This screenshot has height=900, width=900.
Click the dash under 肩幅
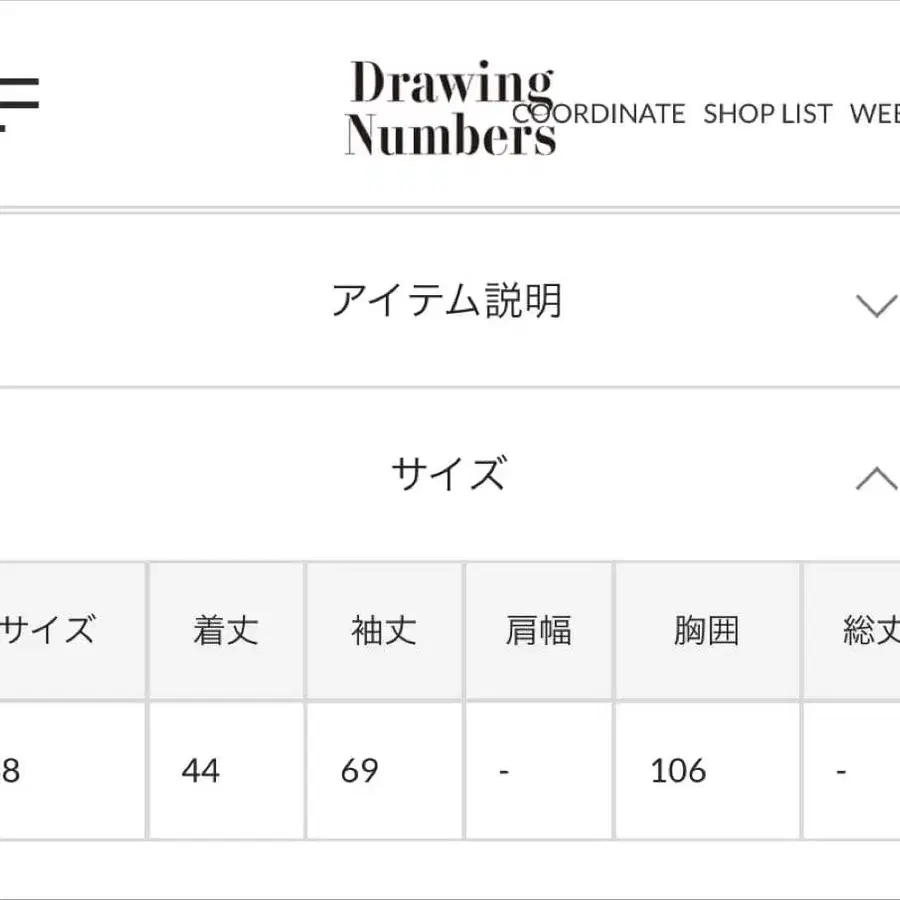504,771
